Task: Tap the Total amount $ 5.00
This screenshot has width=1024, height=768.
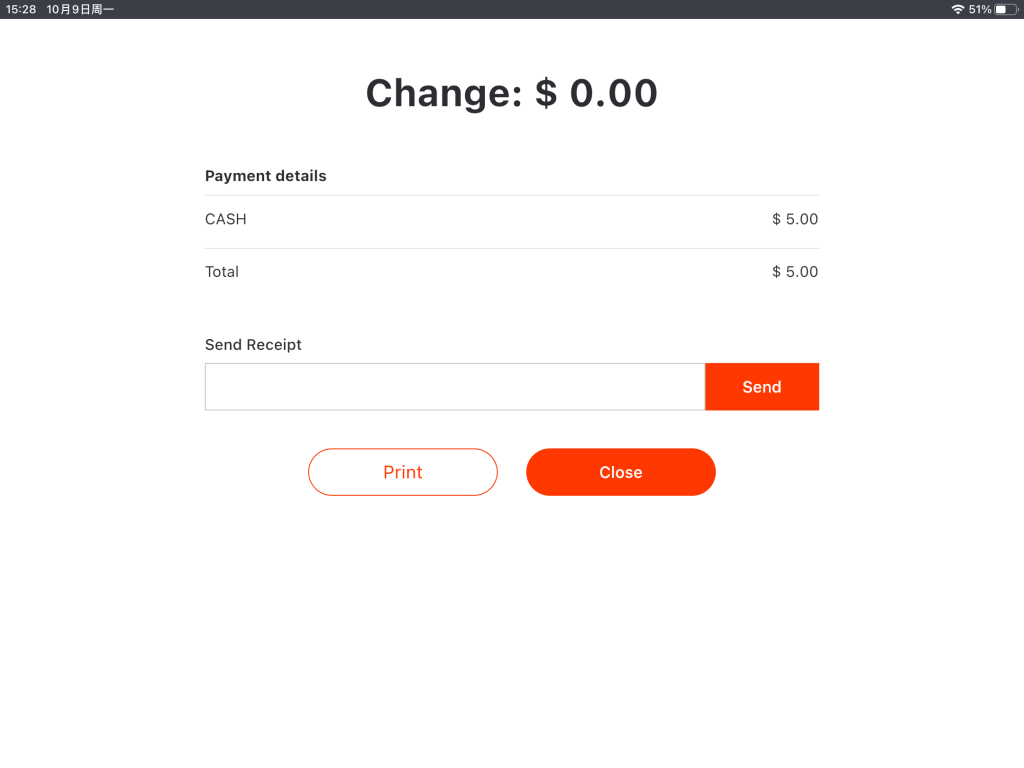Action: (x=795, y=272)
